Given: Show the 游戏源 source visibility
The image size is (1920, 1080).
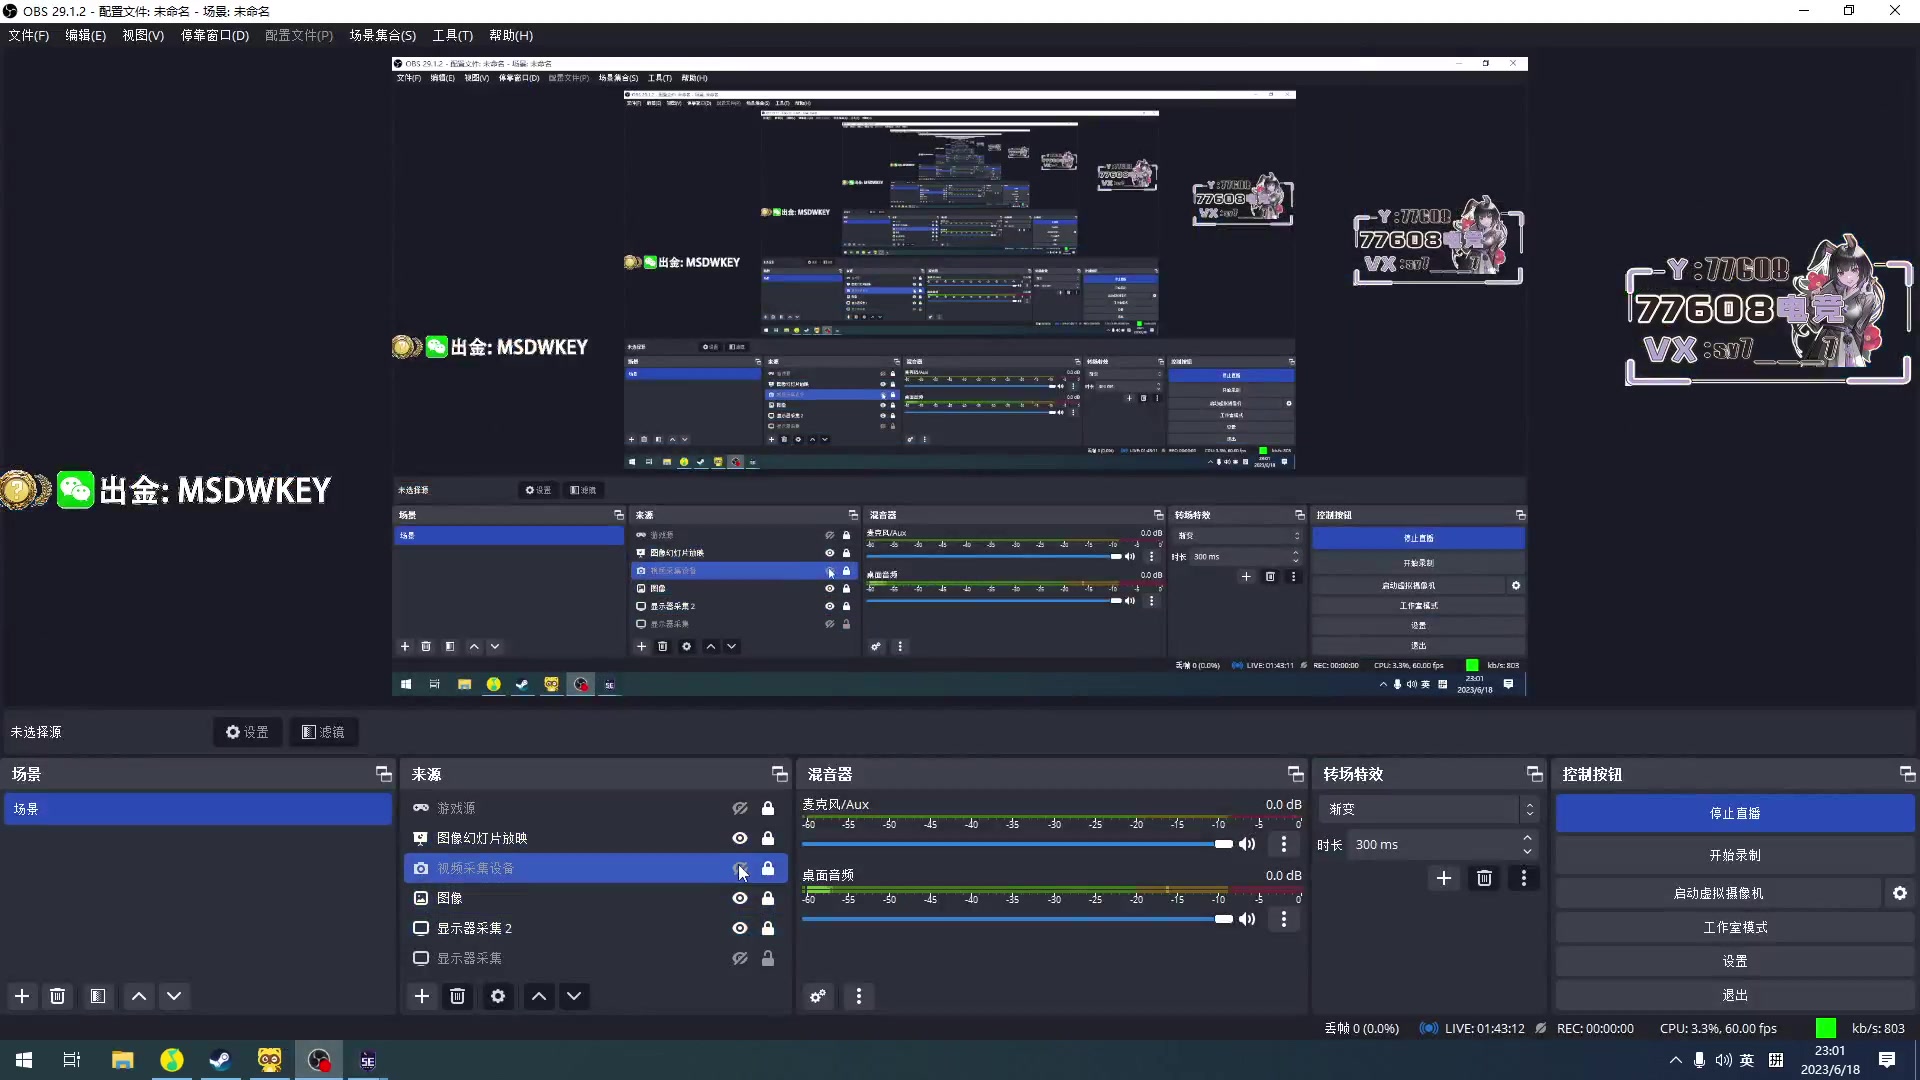Looking at the screenshot, I should (x=740, y=808).
